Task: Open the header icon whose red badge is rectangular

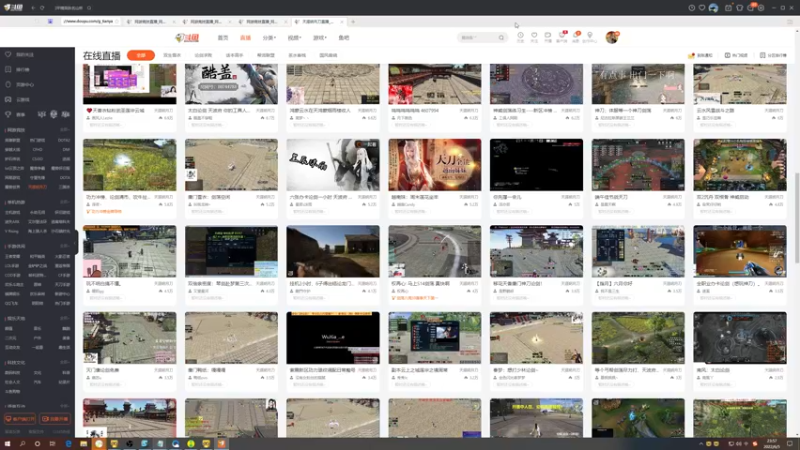Action: click(562, 35)
